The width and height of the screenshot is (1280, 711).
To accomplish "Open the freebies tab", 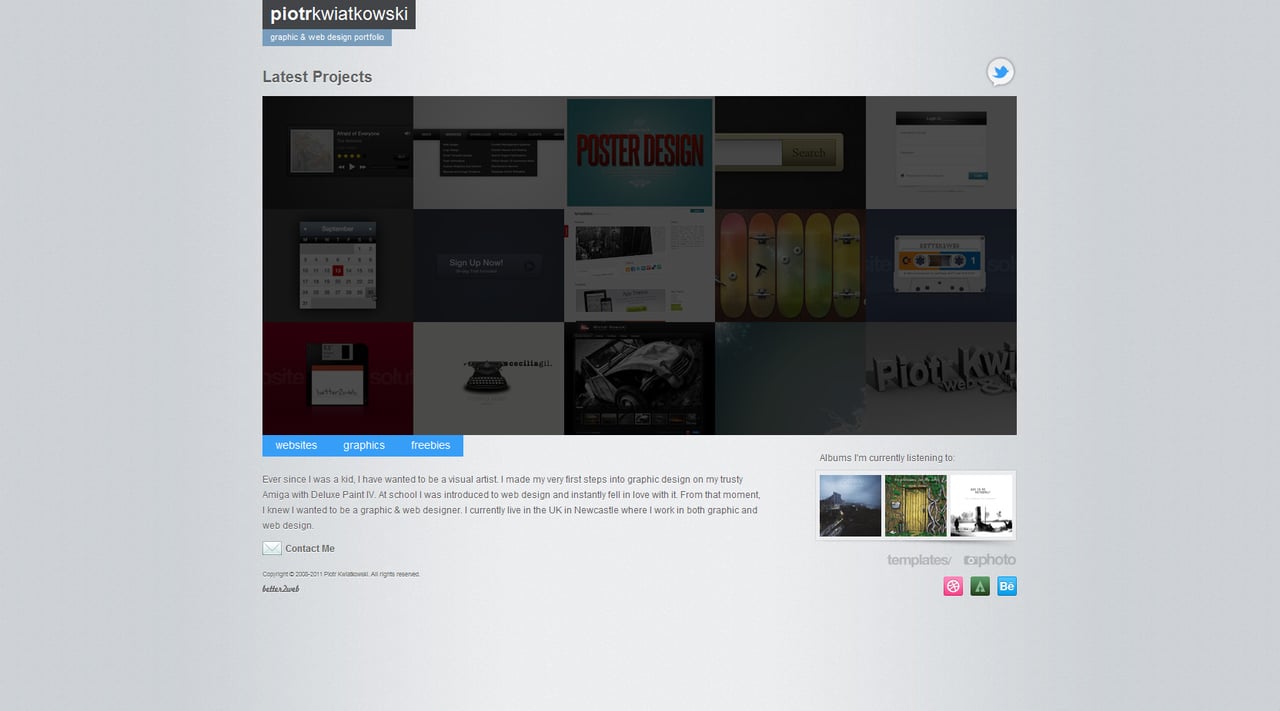I will 430,444.
